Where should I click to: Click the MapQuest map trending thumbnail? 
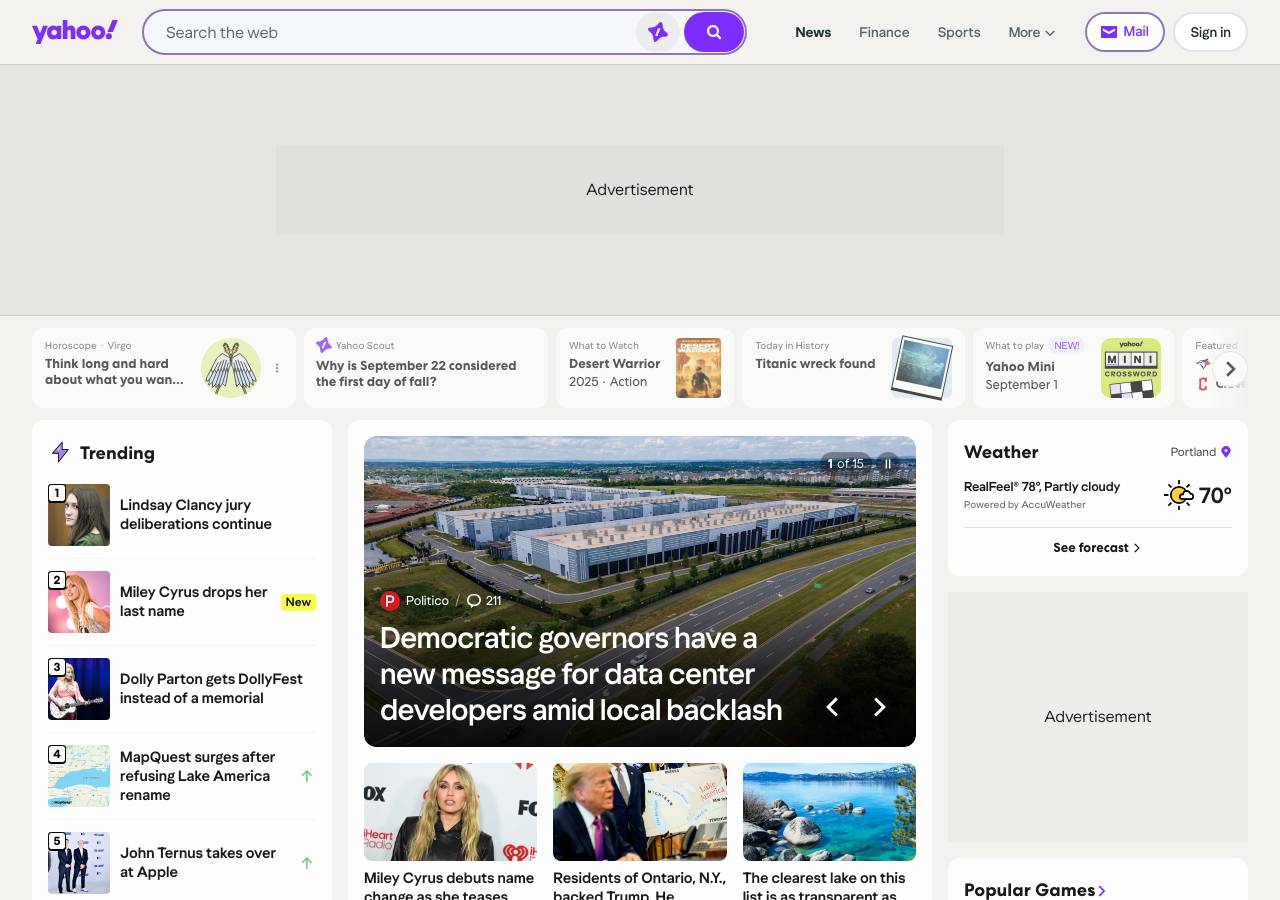[79, 776]
